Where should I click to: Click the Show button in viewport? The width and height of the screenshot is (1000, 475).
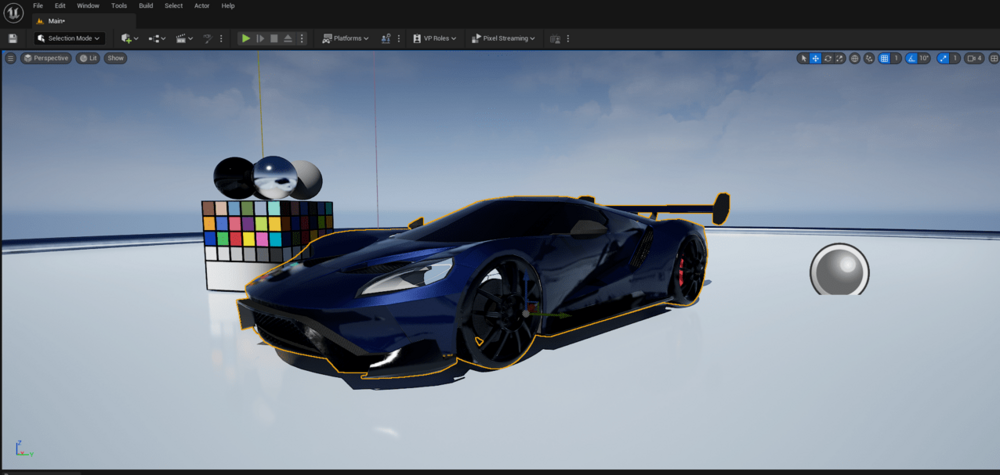(116, 58)
